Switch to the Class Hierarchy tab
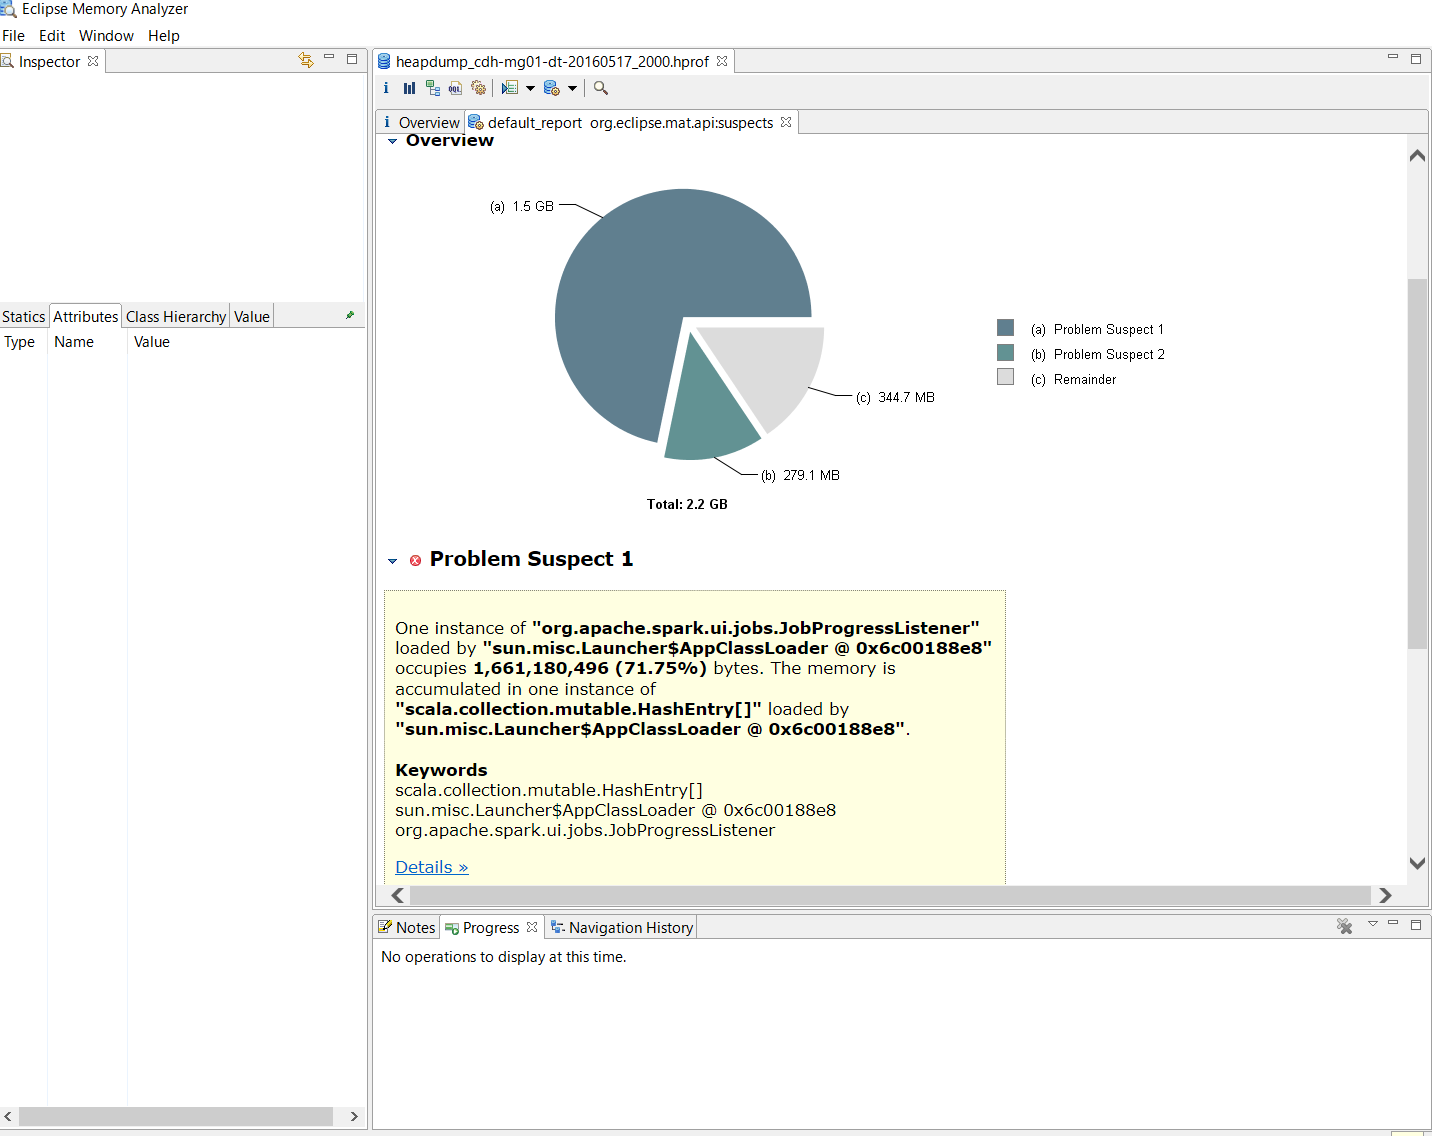Image resolution: width=1432 pixels, height=1136 pixels. click(175, 315)
